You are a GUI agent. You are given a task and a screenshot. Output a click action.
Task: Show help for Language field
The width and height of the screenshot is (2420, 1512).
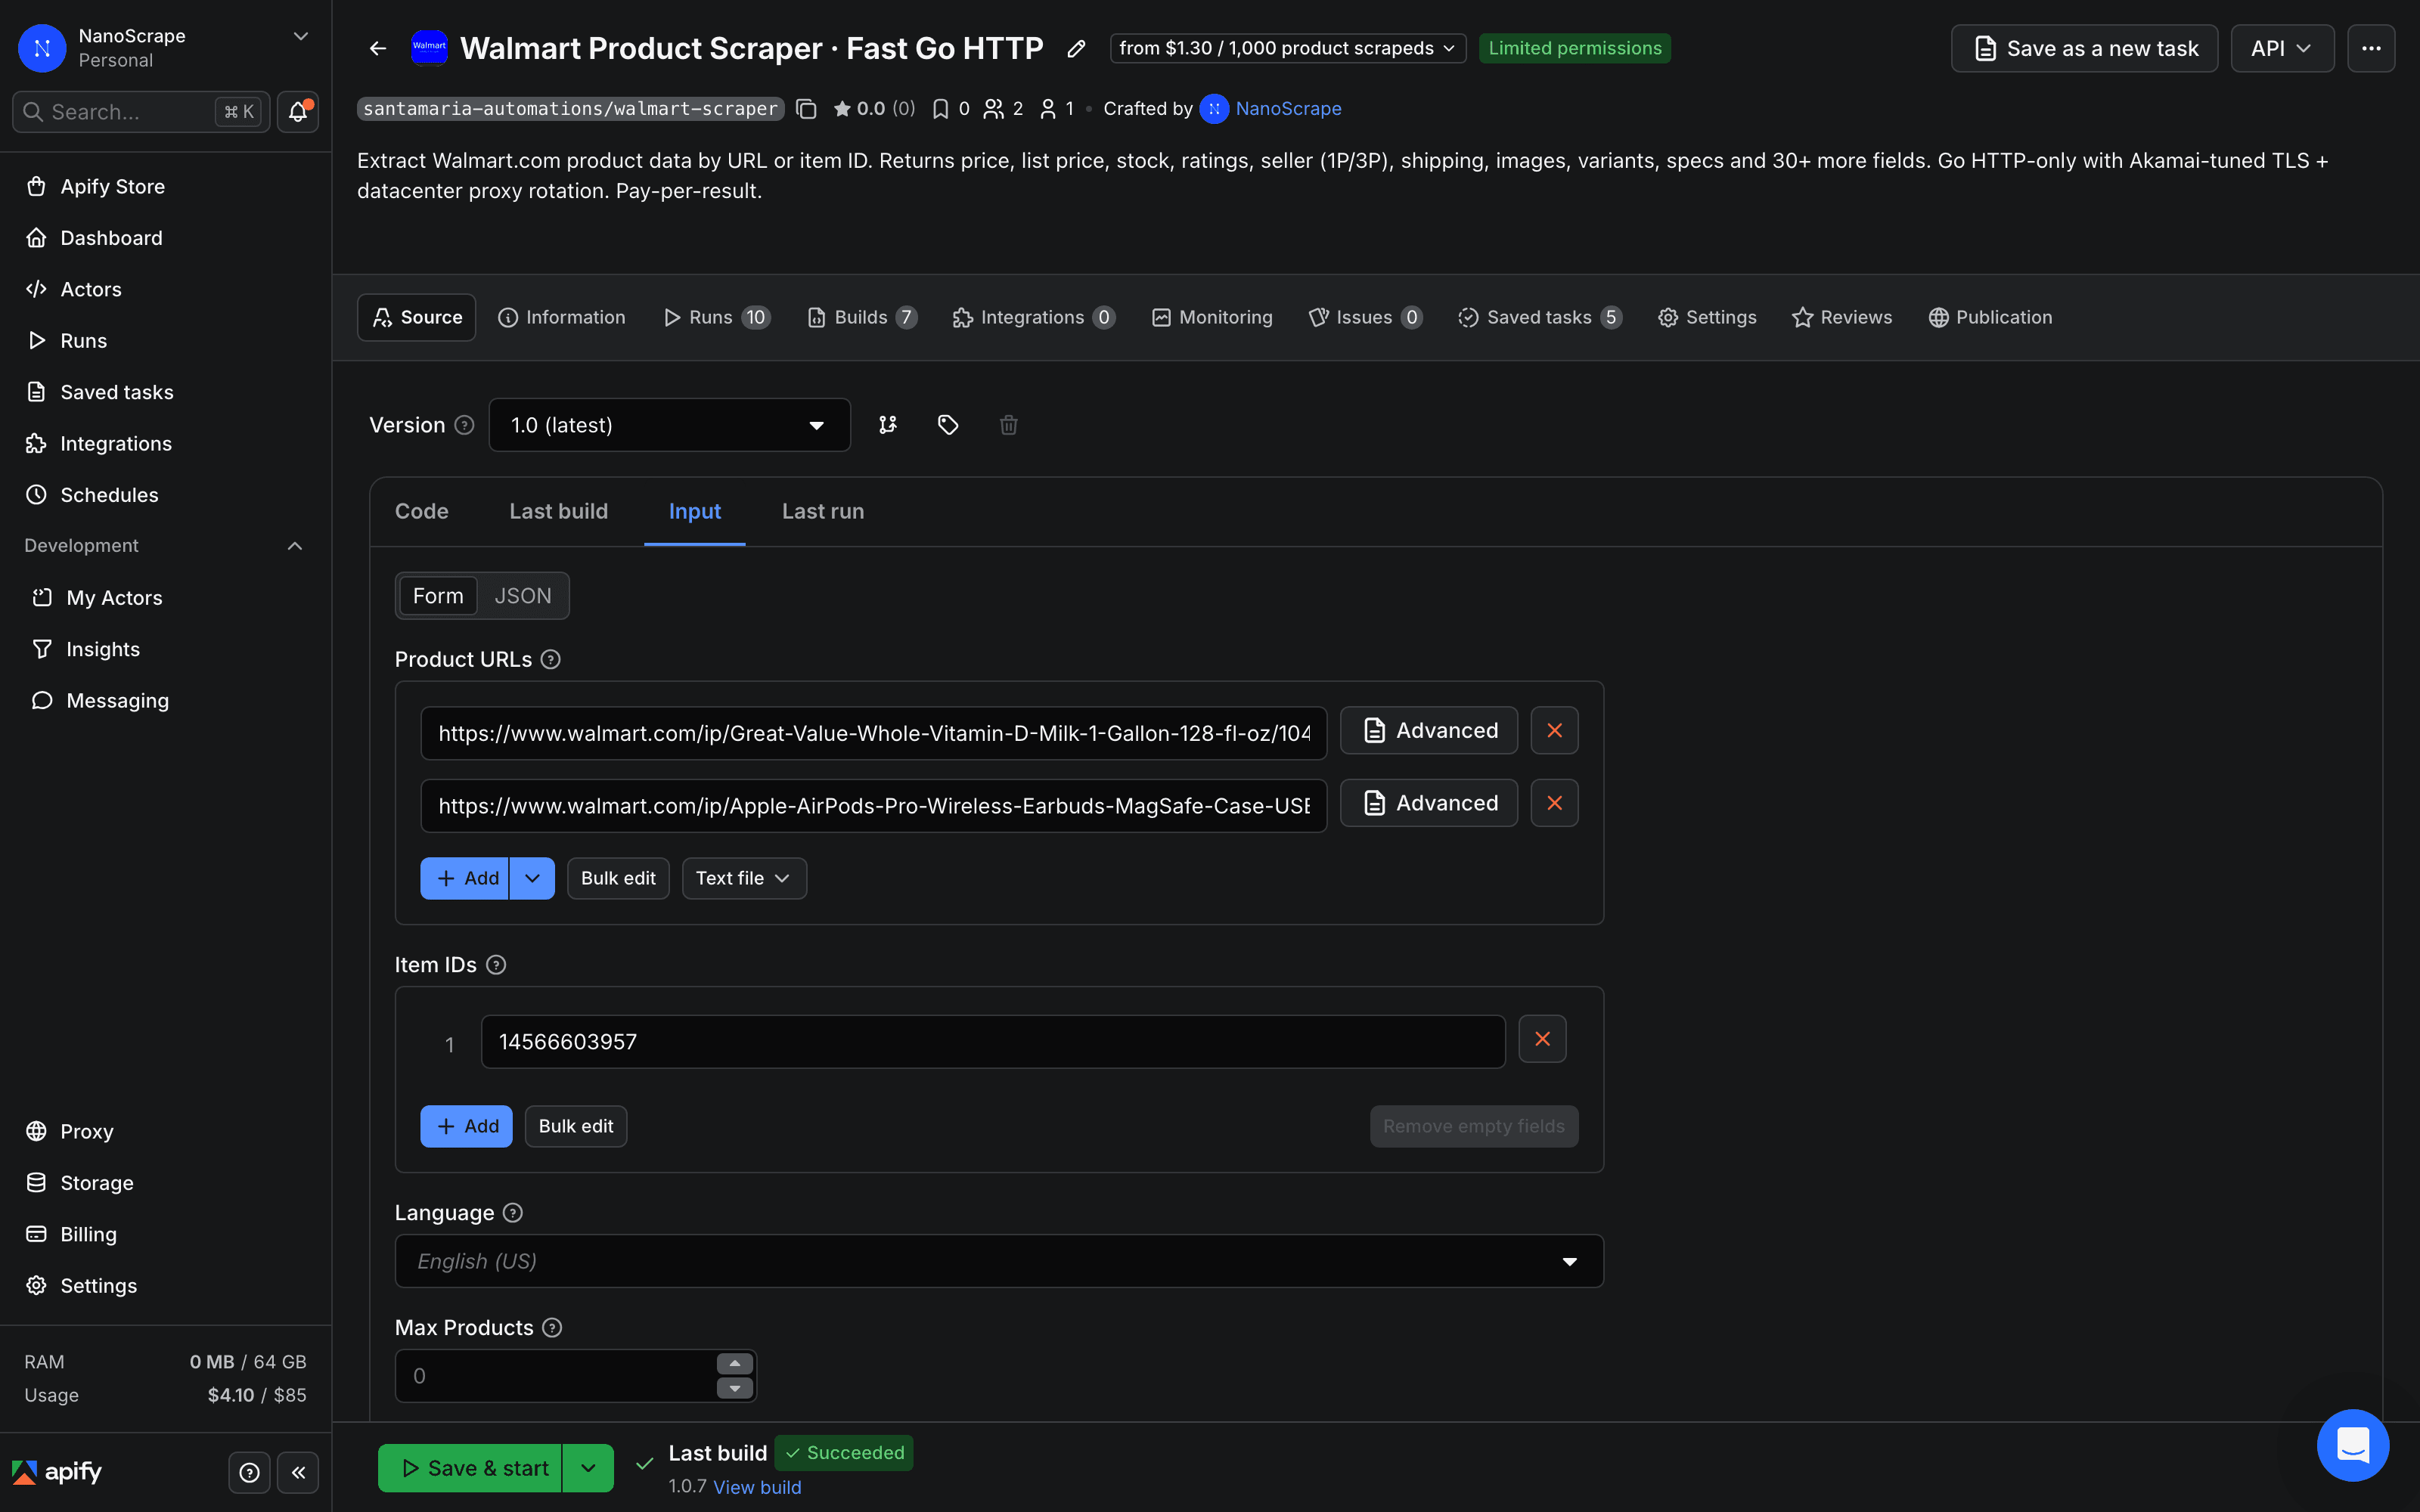(513, 1213)
